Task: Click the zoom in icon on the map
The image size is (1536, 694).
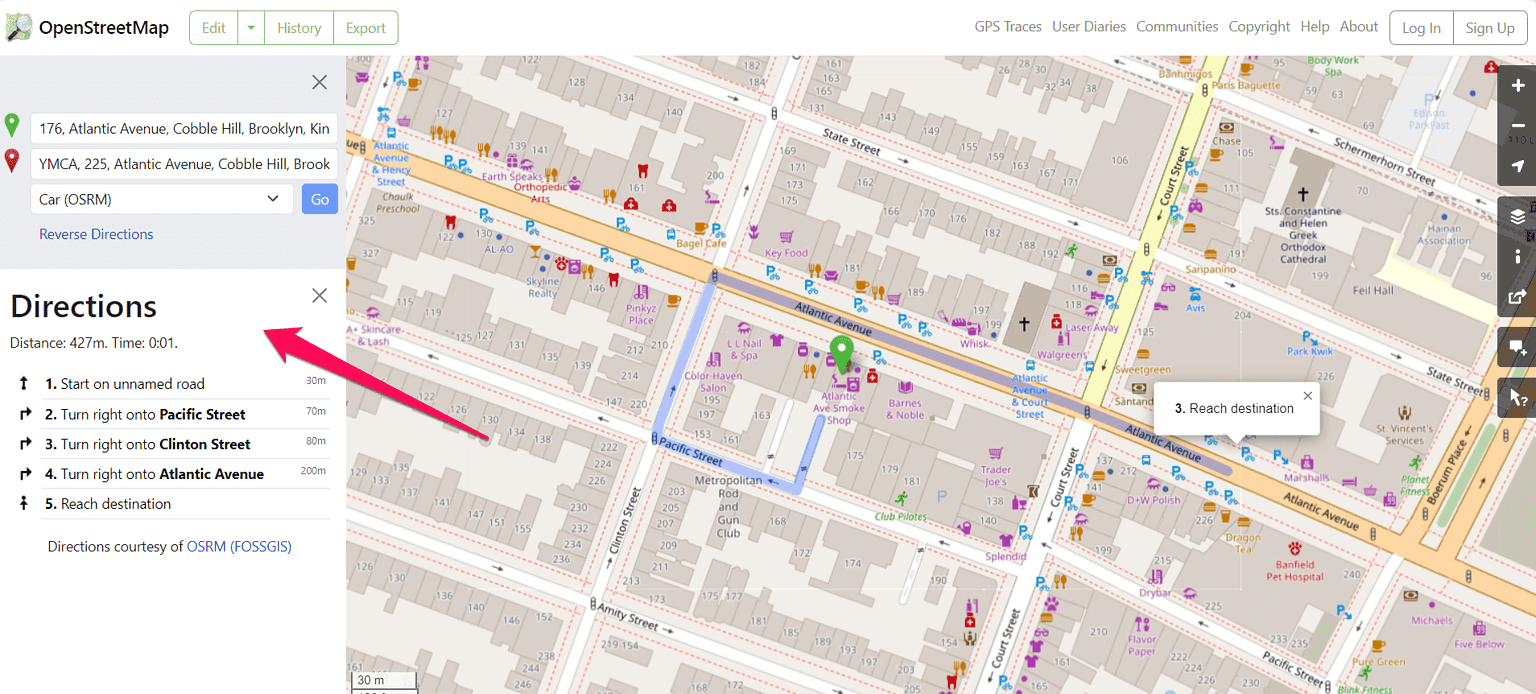Action: pyautogui.click(x=1517, y=86)
